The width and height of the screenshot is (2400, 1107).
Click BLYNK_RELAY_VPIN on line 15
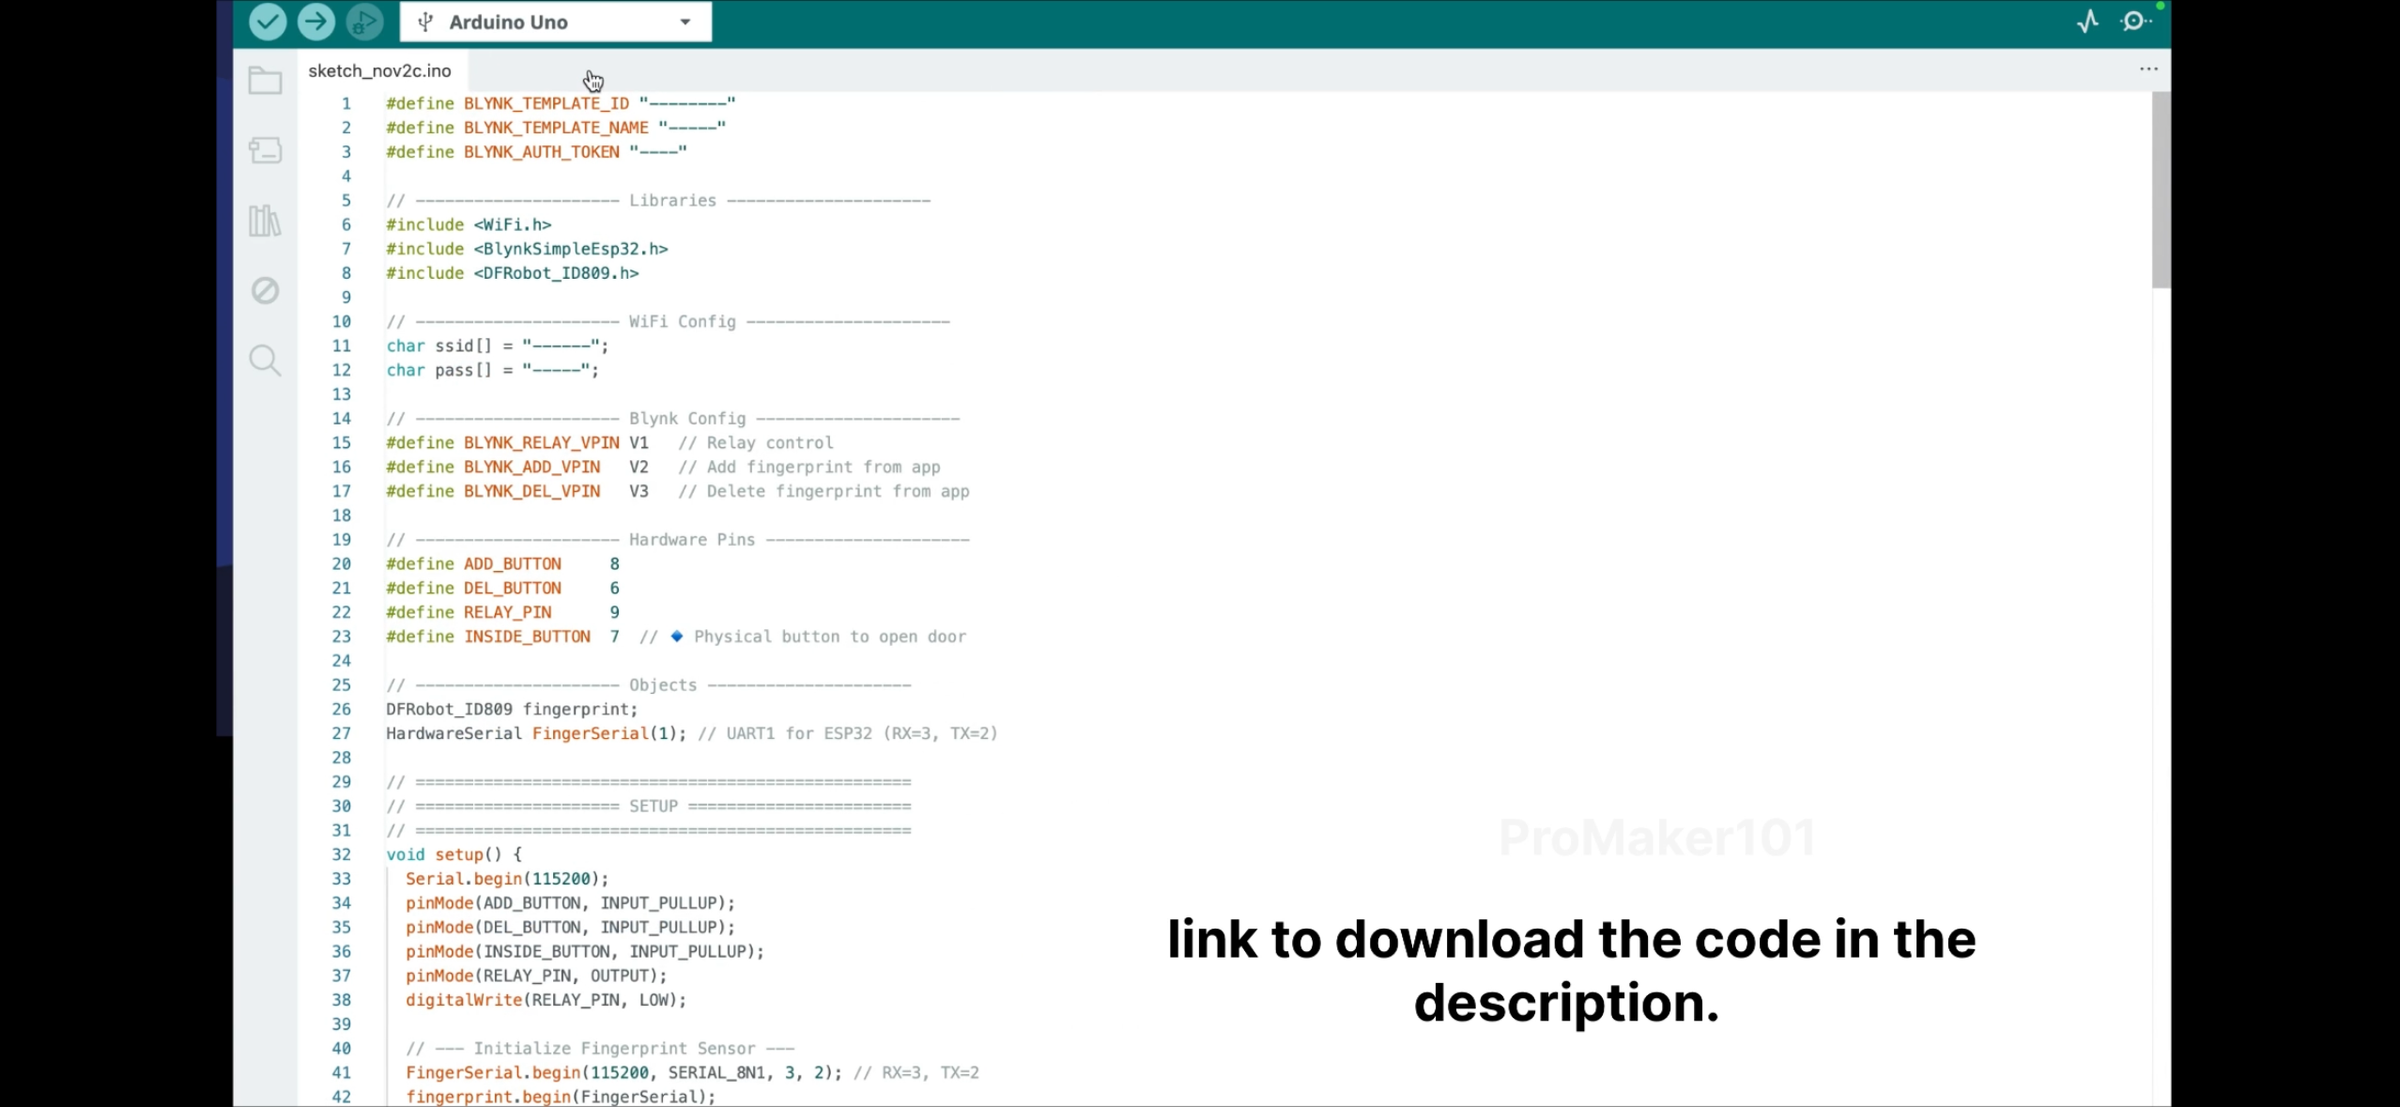tap(541, 443)
